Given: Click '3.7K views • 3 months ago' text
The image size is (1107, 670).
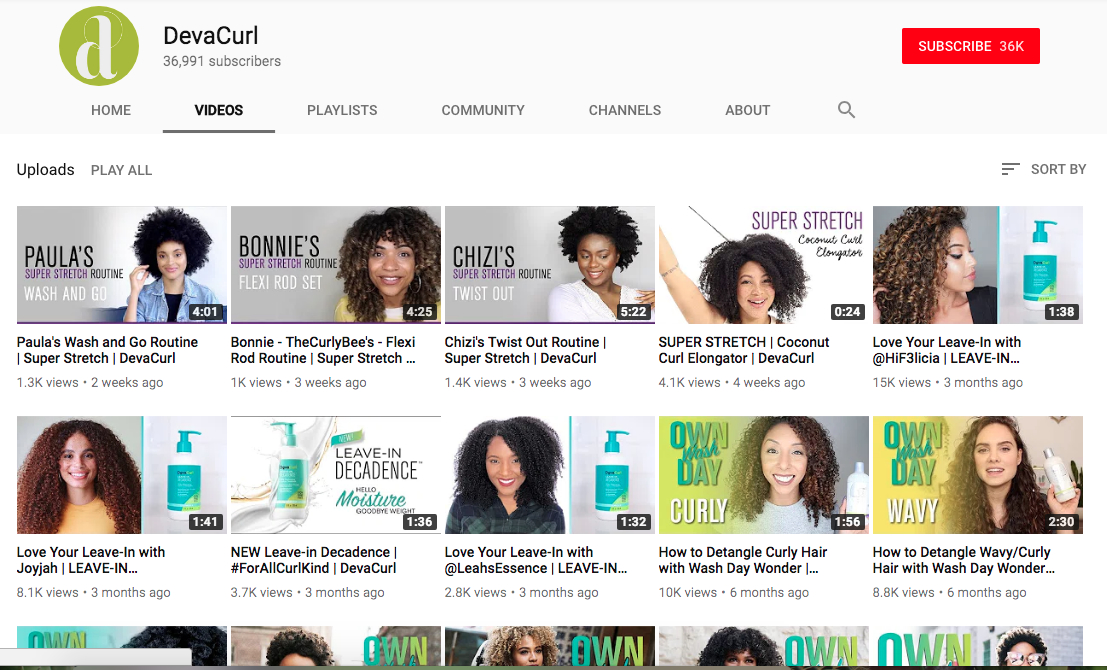Looking at the screenshot, I should coord(308,592).
